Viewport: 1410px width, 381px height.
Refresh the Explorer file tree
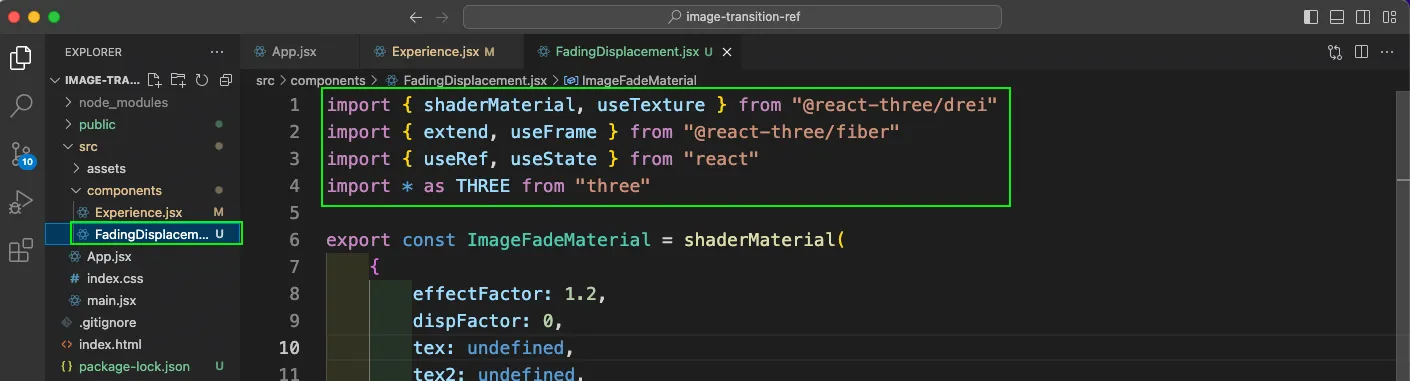[x=202, y=80]
